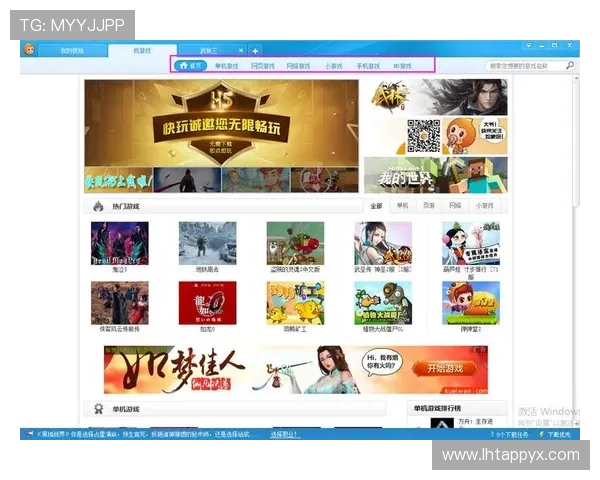
Task: Select the 小游戏 filter in hot games
Action: pyautogui.click(x=485, y=206)
